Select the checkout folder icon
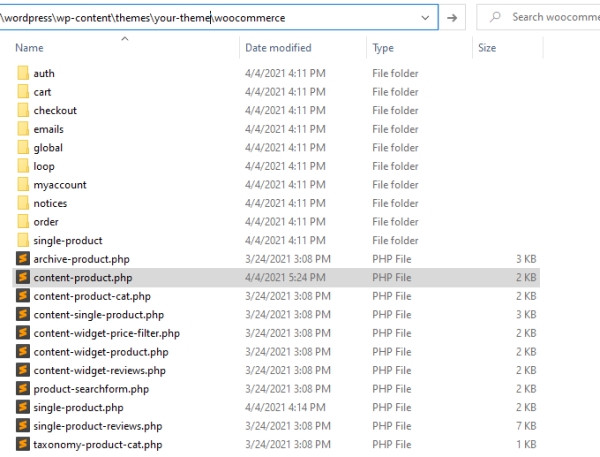 coord(23,110)
